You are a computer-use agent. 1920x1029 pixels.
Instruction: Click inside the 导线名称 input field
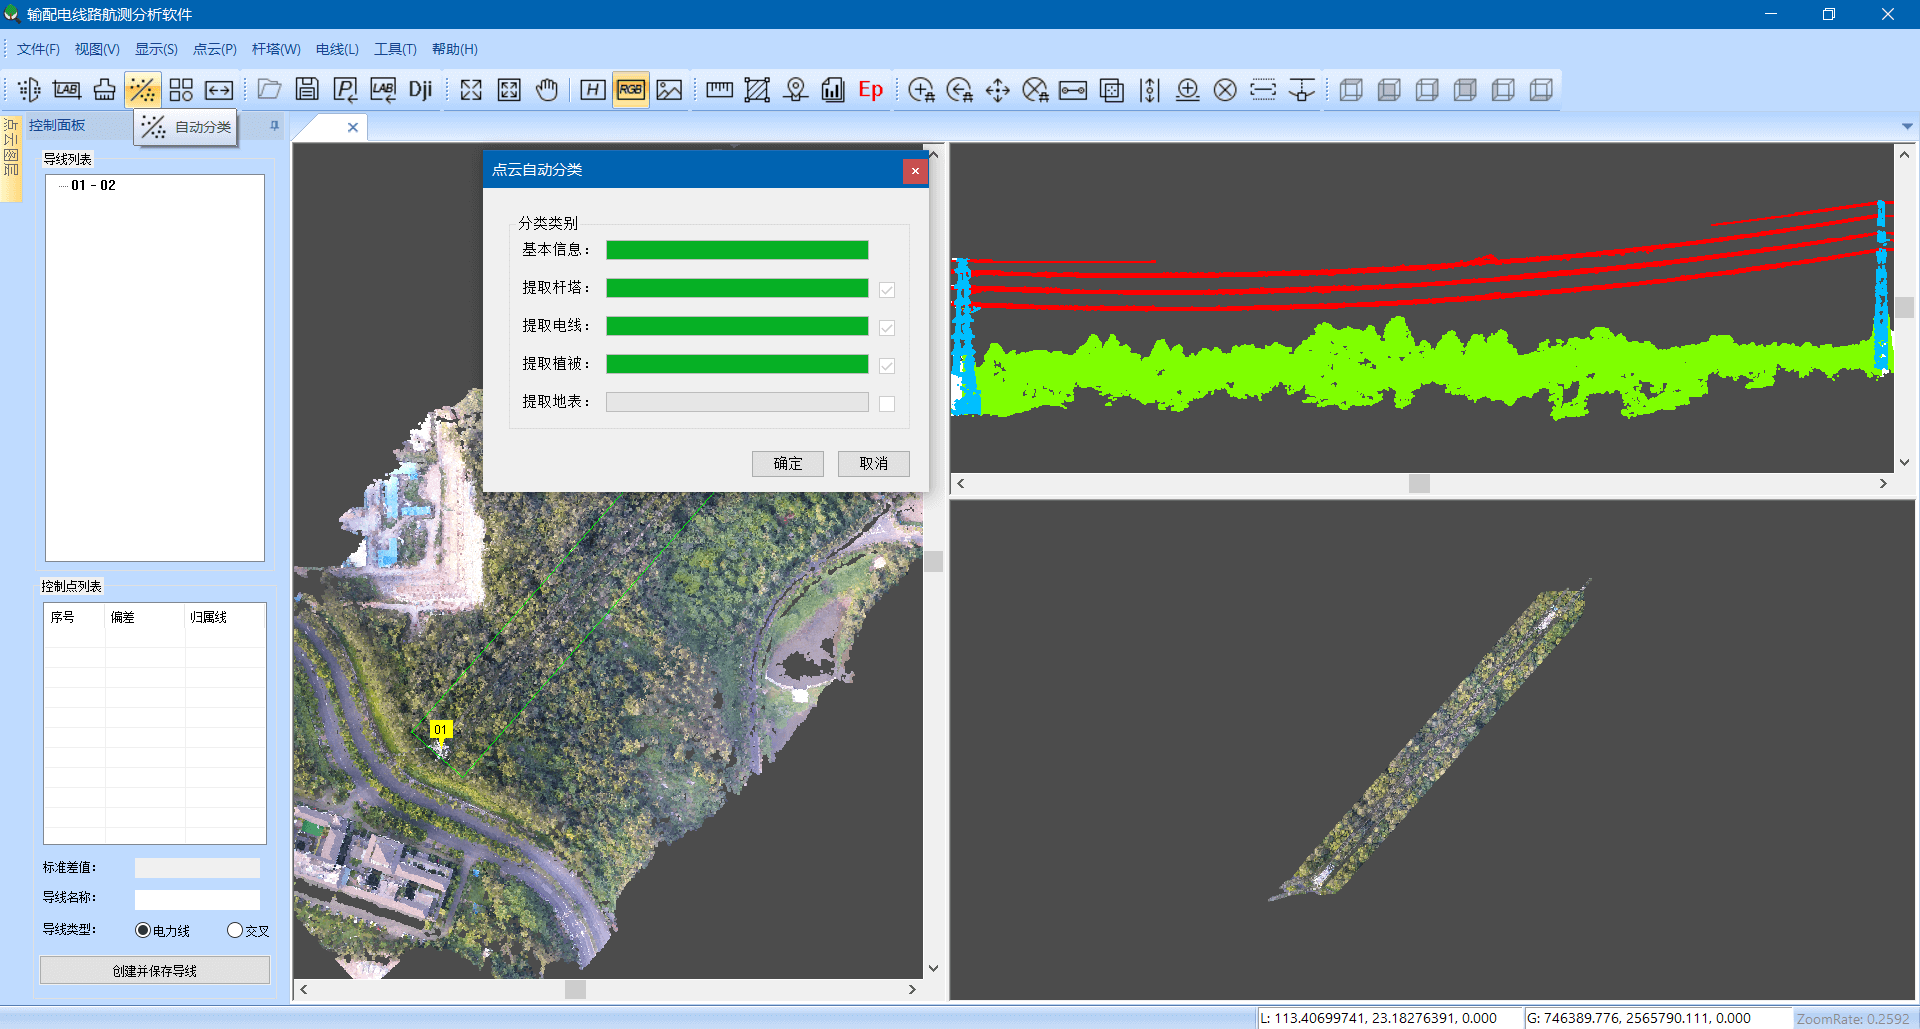point(197,899)
